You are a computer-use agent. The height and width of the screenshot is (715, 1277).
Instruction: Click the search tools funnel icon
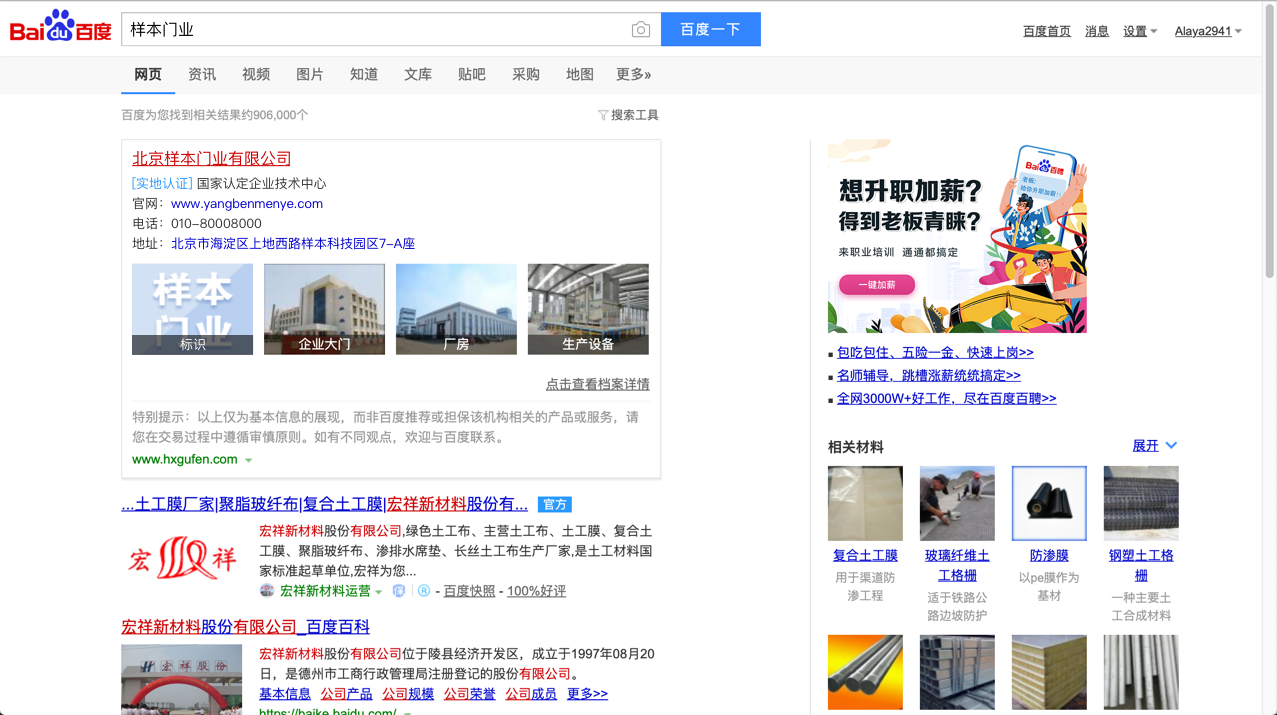click(603, 115)
